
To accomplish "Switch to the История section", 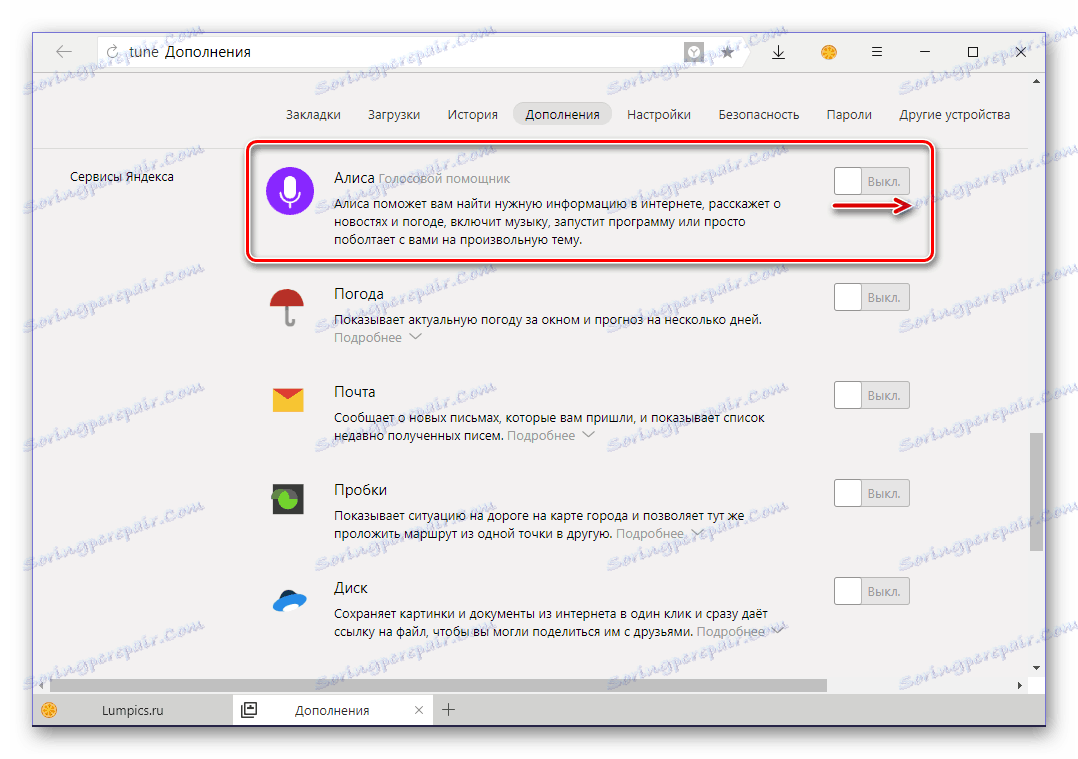I will click(x=472, y=115).
